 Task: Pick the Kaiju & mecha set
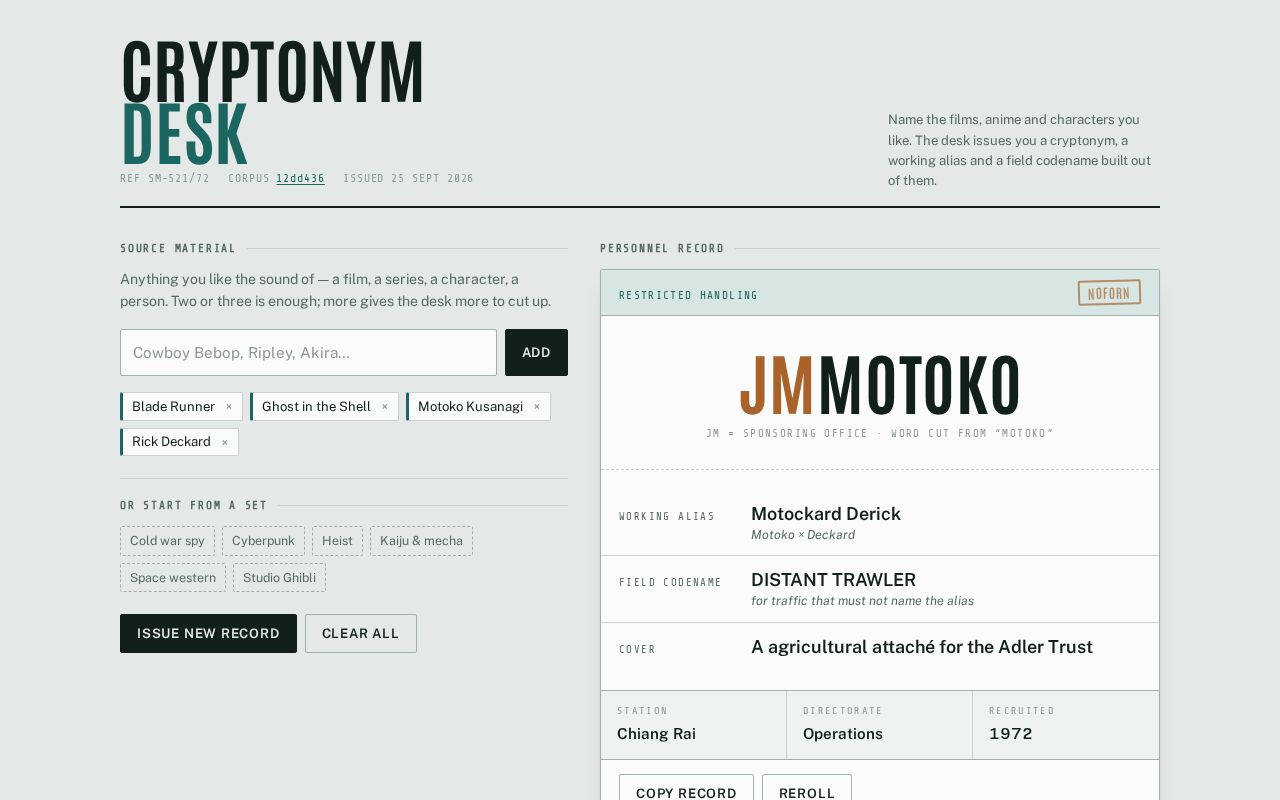point(421,541)
